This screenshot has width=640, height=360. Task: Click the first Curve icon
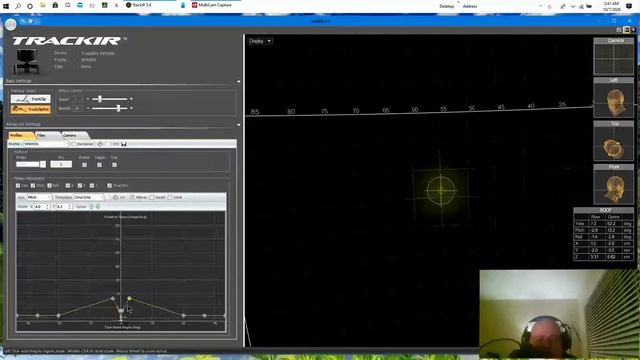[91, 207]
